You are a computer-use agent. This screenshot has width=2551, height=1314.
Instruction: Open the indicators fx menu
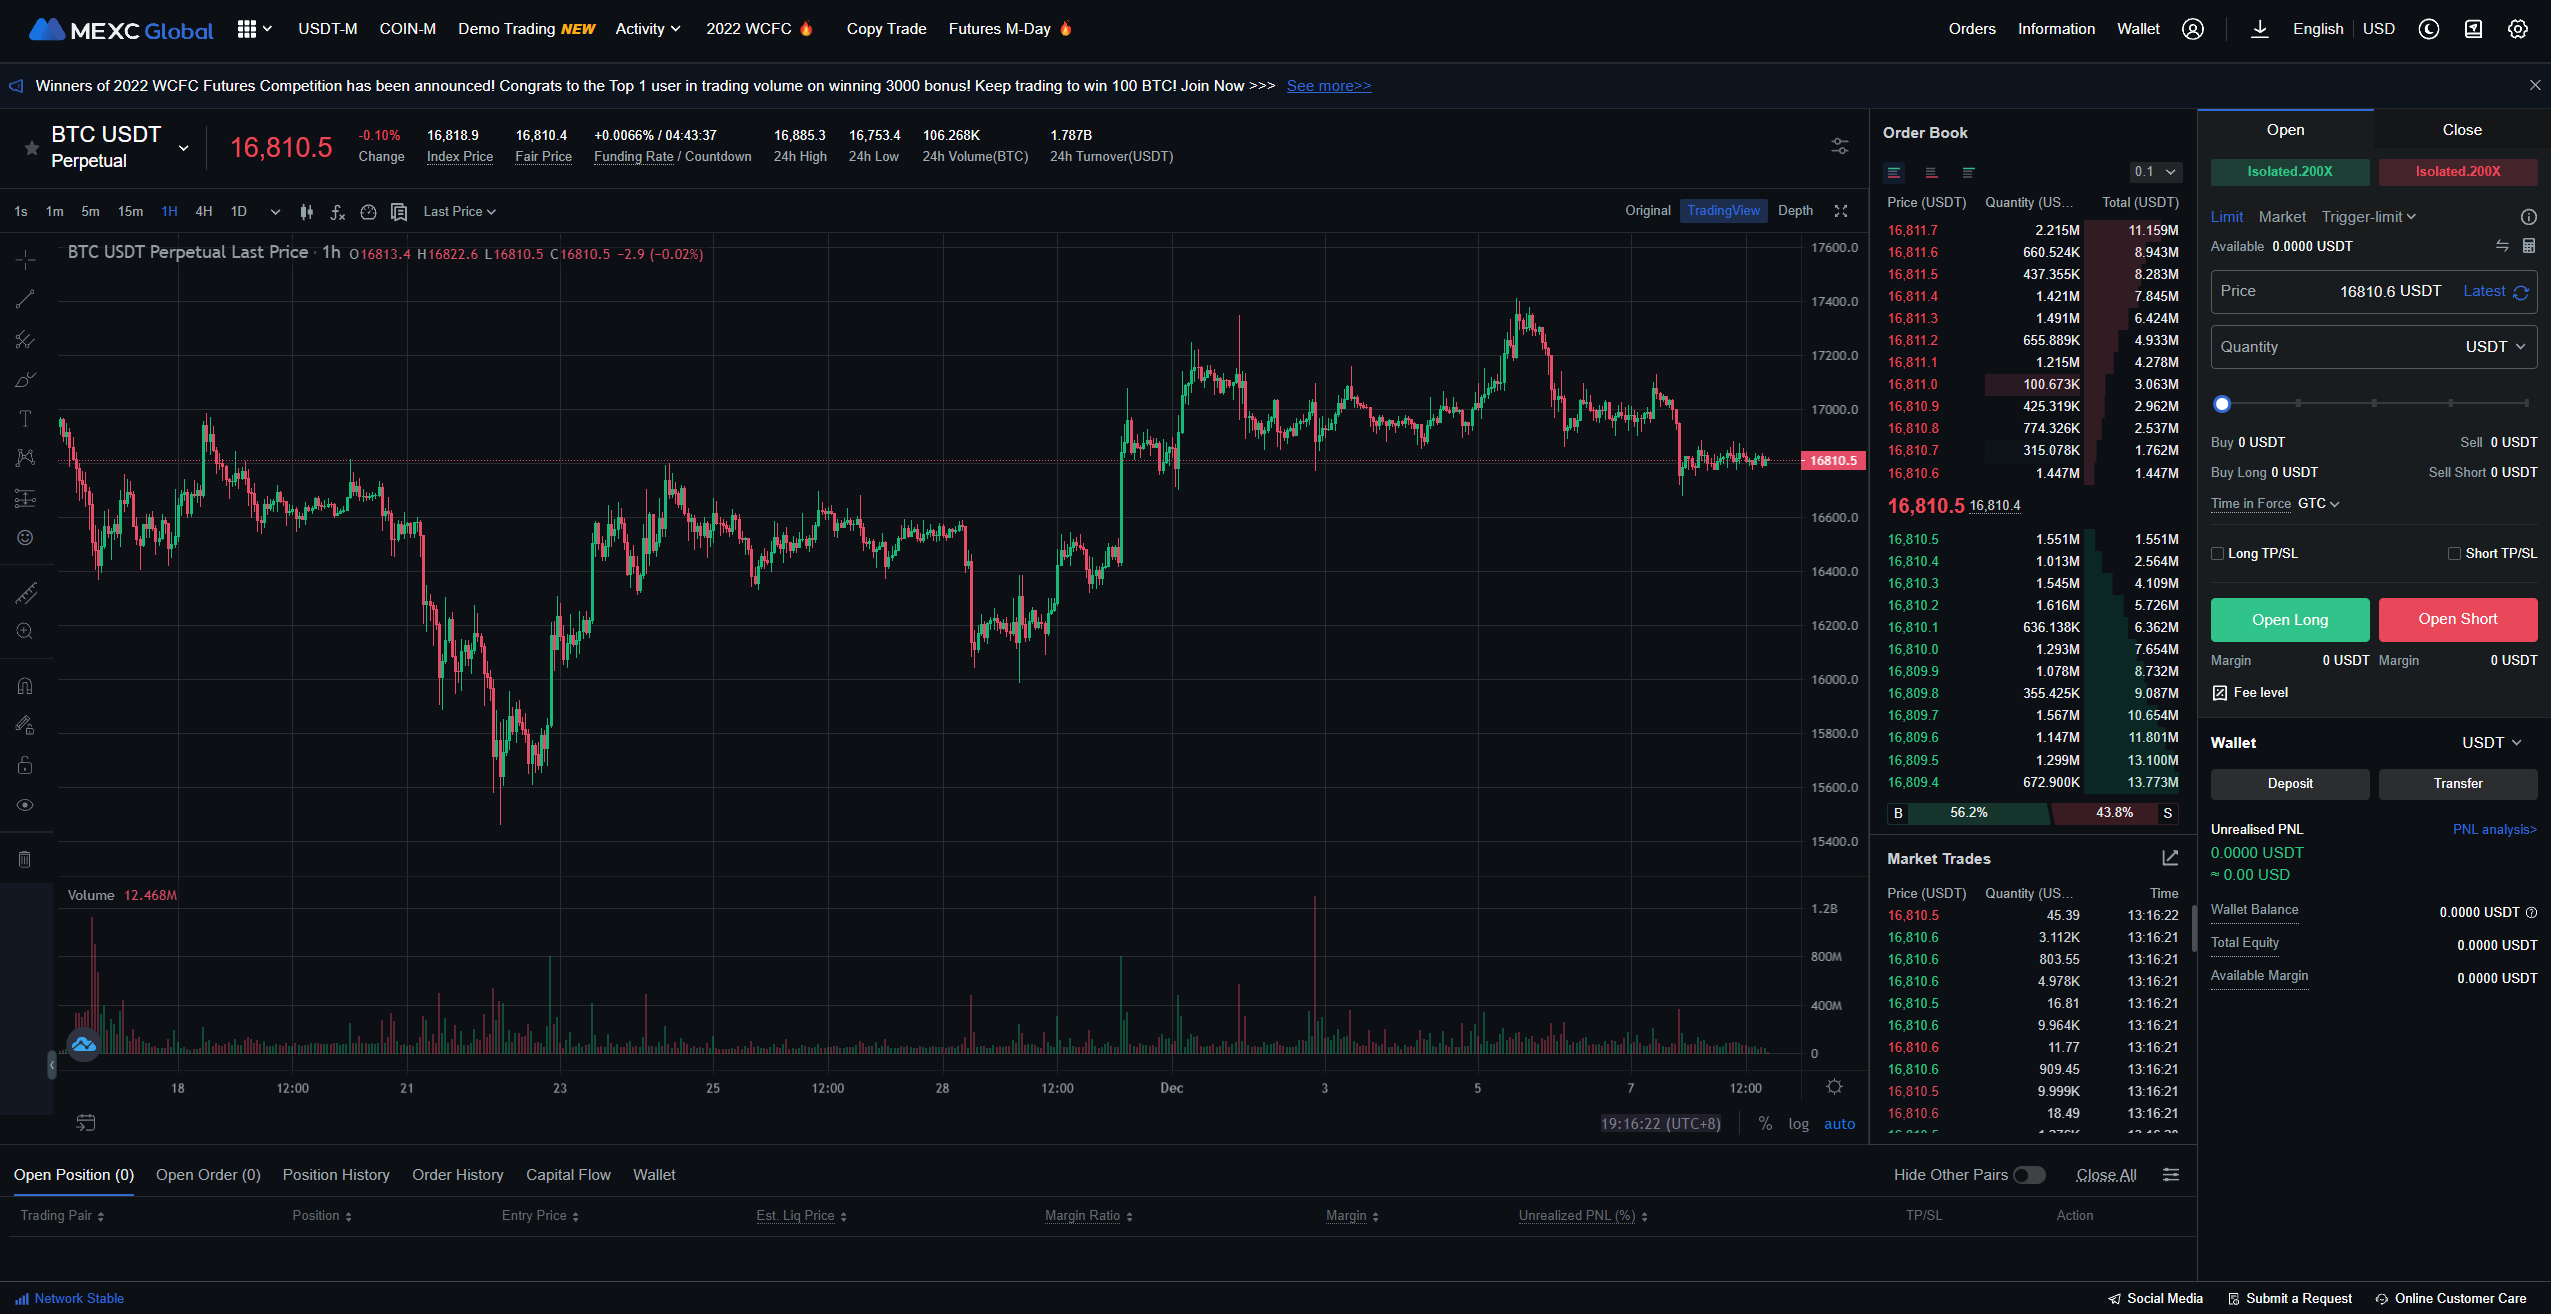tap(338, 212)
